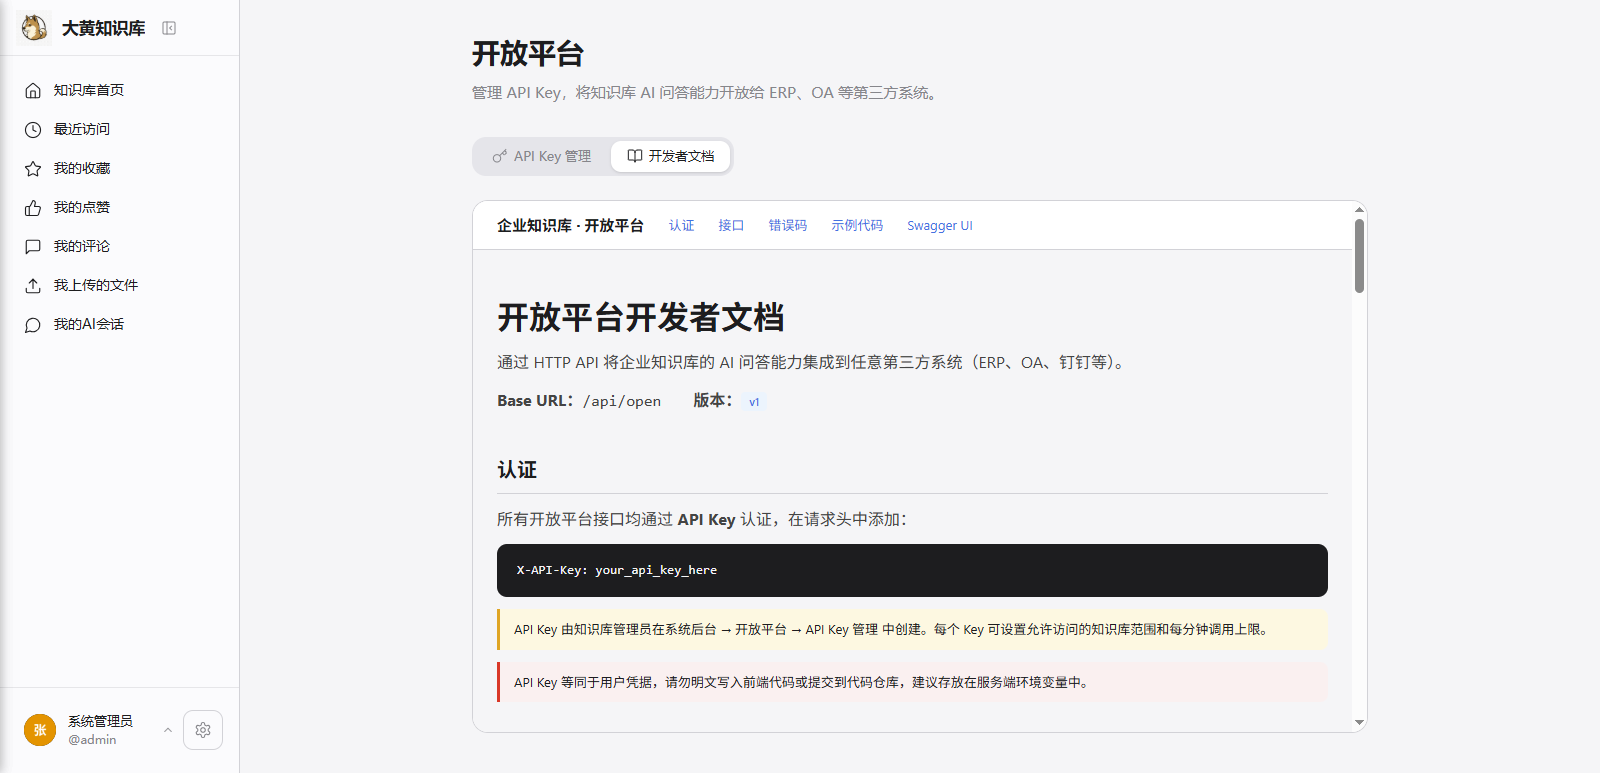The width and height of the screenshot is (1600, 773).
Task: Click the 大黄知识库 dog logo
Action: click(x=34, y=28)
